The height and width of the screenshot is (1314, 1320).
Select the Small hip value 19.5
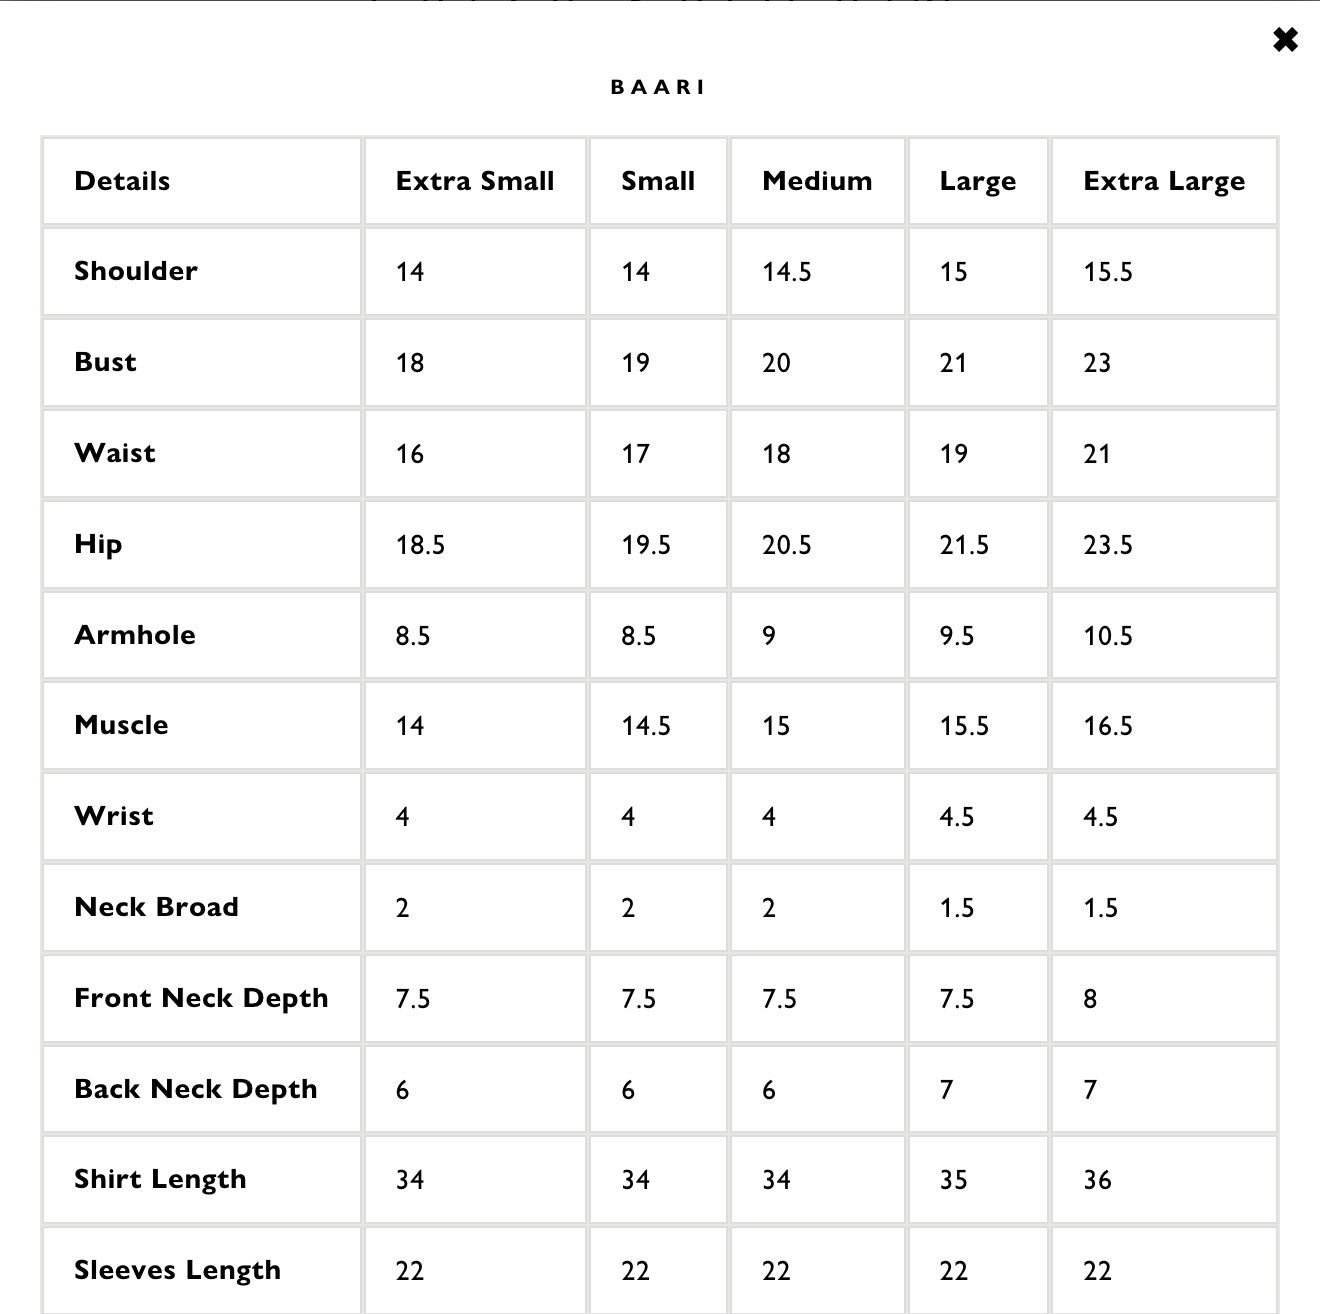(646, 545)
